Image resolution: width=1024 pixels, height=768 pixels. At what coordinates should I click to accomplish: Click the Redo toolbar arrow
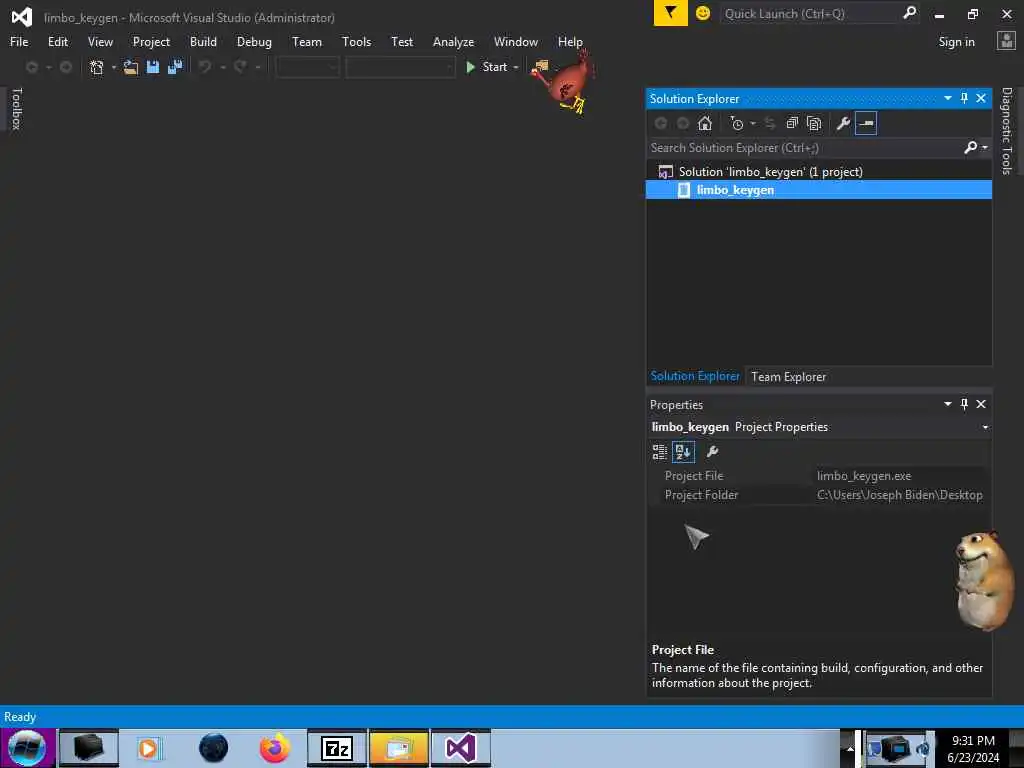point(240,67)
